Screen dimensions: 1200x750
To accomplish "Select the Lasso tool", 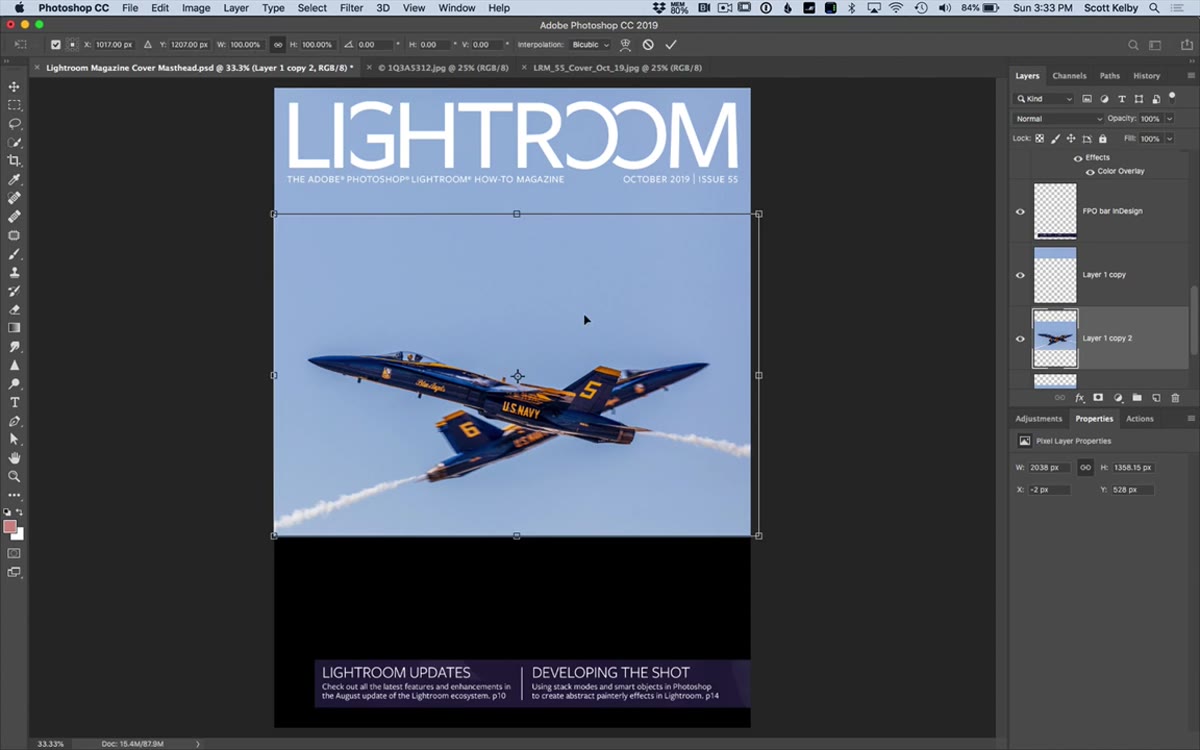I will 14,124.
